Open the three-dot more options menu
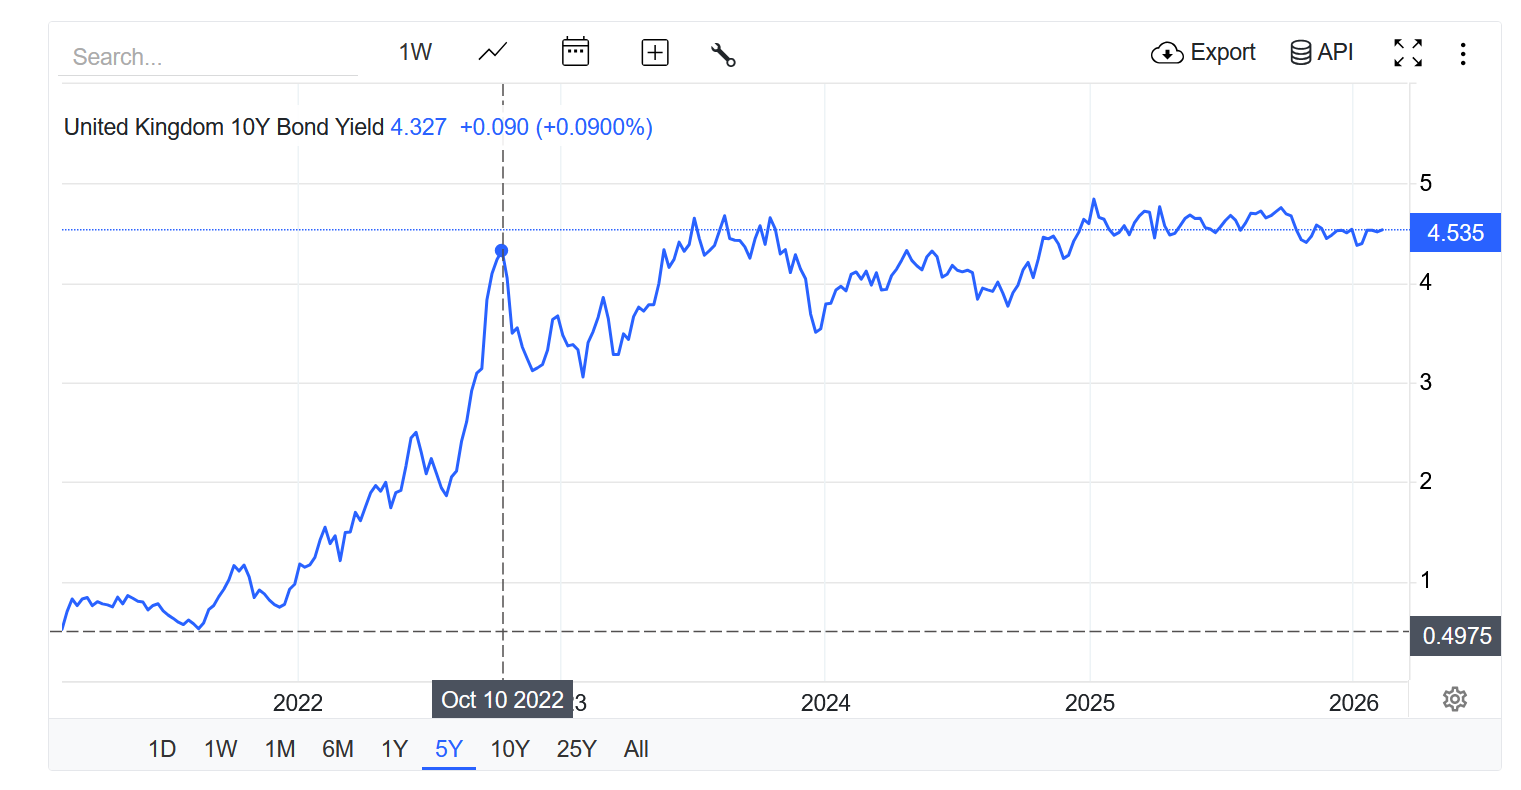This screenshot has width=1521, height=790. (1463, 54)
